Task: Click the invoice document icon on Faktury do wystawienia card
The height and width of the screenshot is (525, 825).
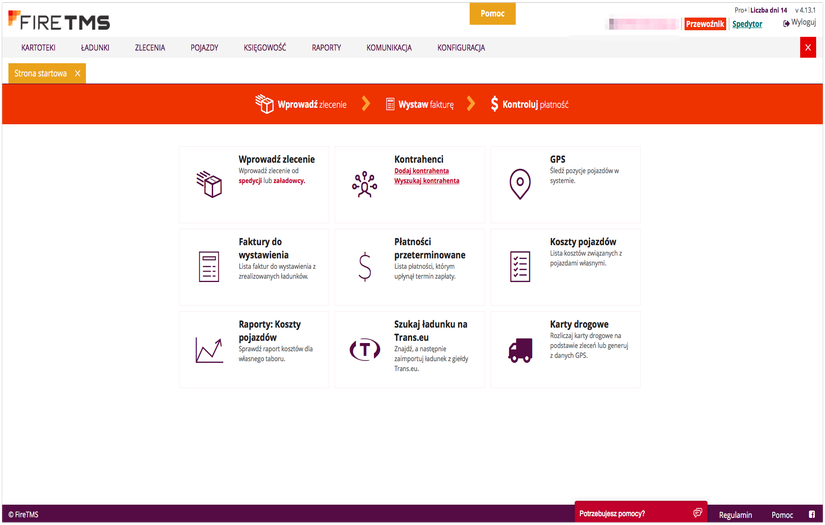Action: (x=209, y=267)
